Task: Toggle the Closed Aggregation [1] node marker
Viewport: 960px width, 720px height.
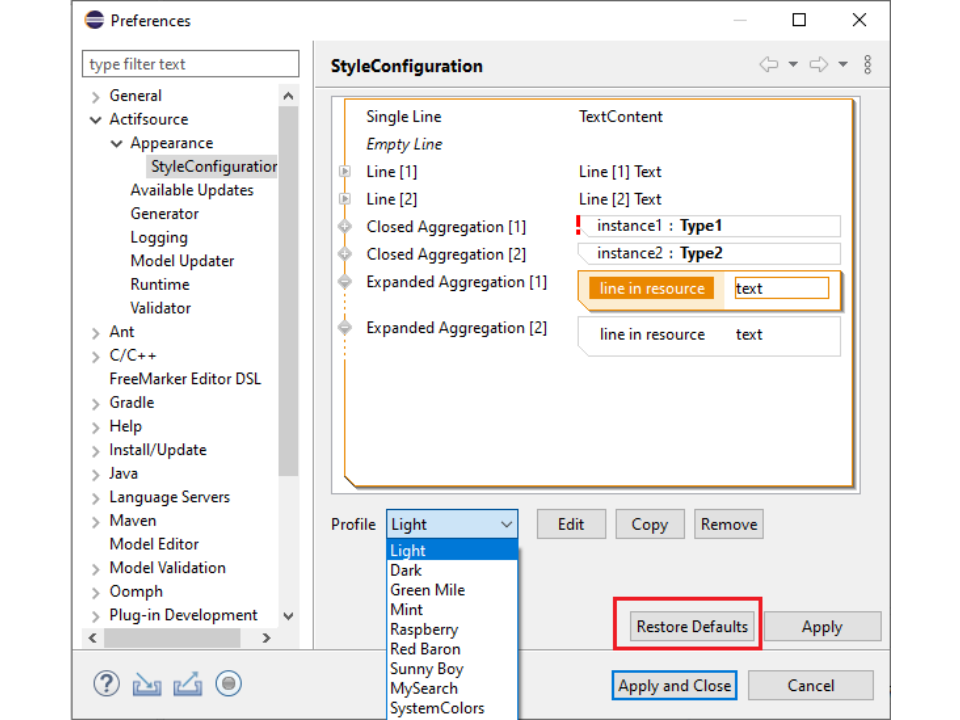Action: [345, 227]
